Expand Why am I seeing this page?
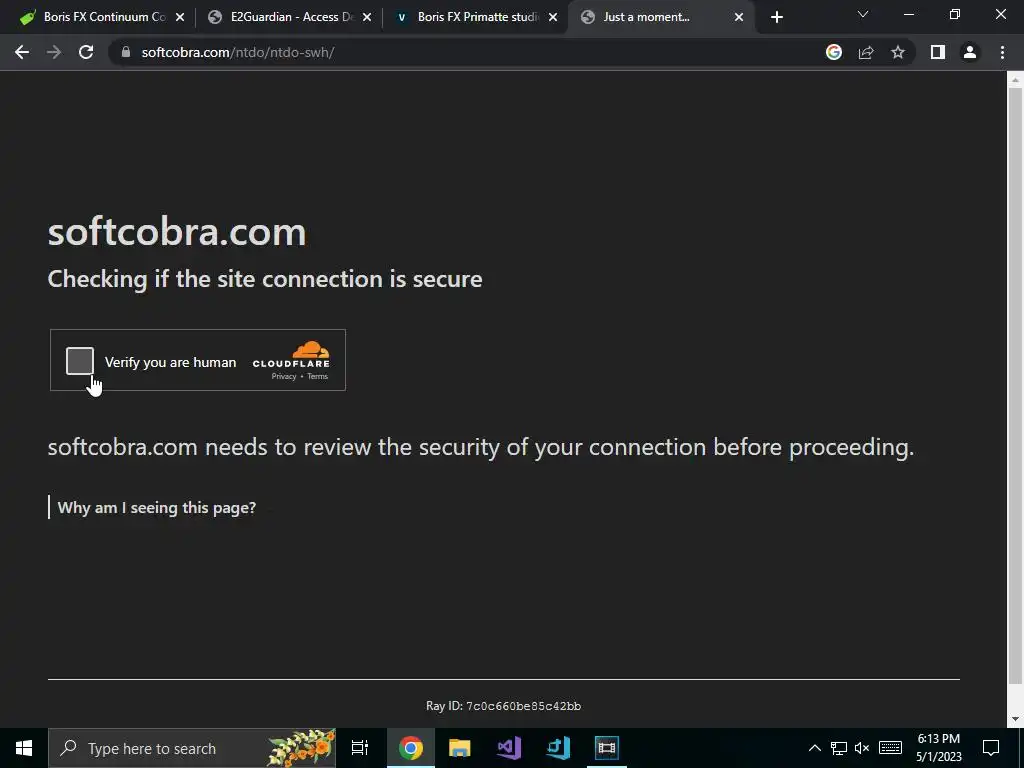Screen dimensions: 1024x768 point(157,507)
